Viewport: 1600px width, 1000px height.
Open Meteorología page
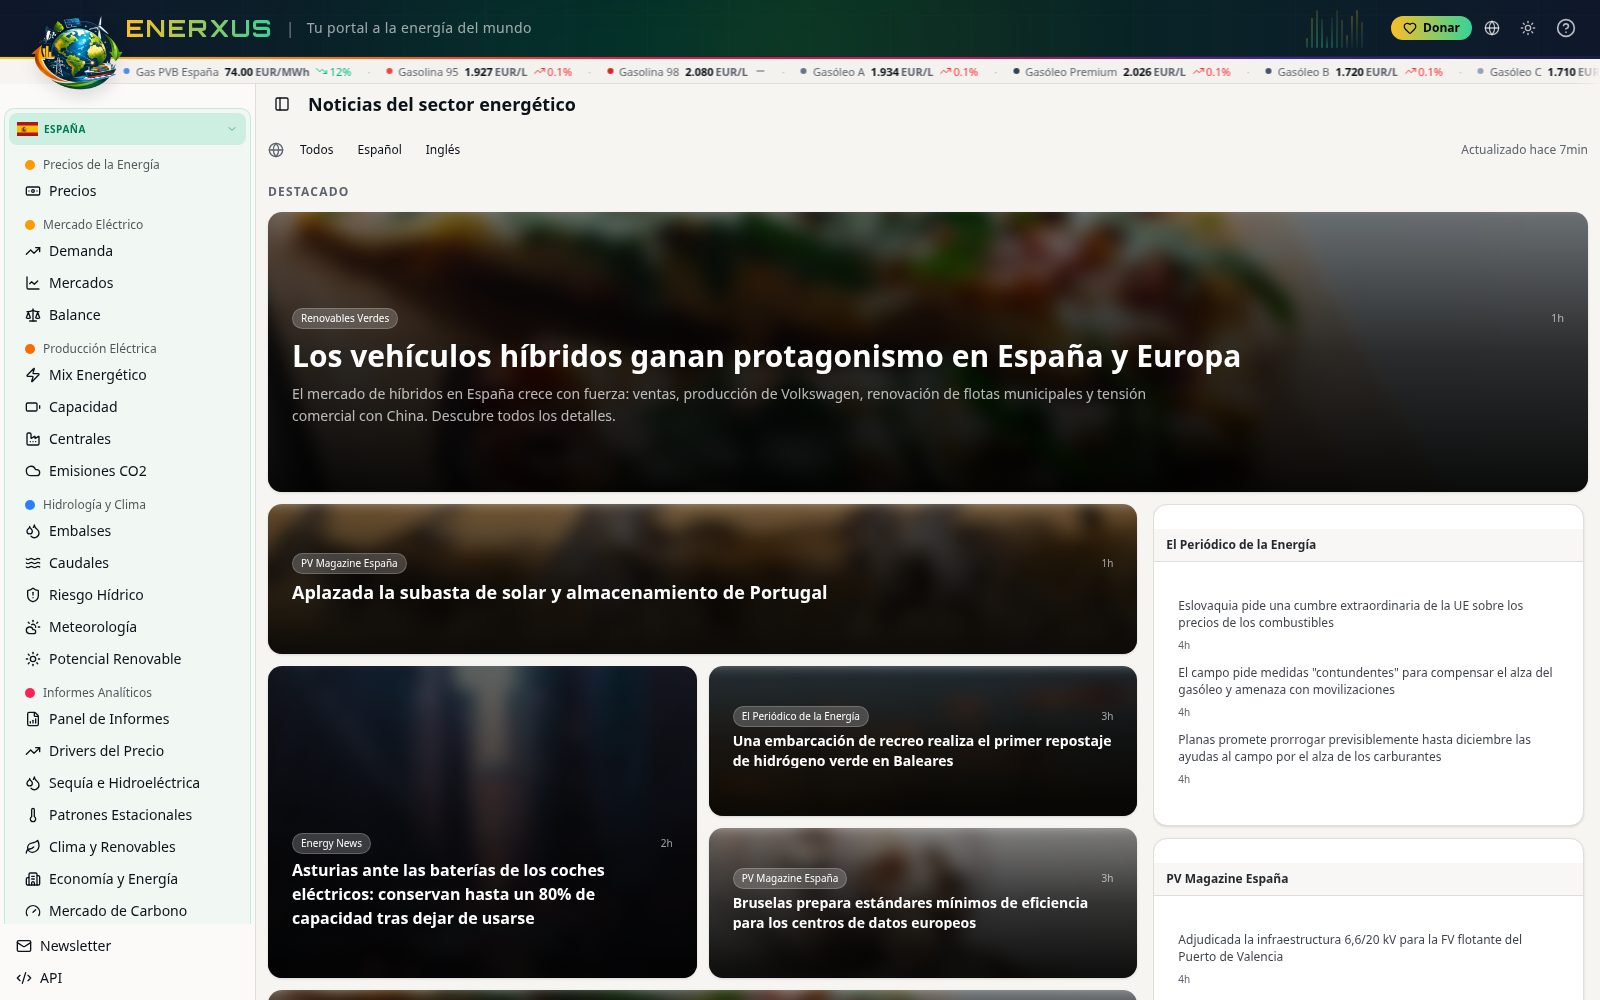click(127, 627)
